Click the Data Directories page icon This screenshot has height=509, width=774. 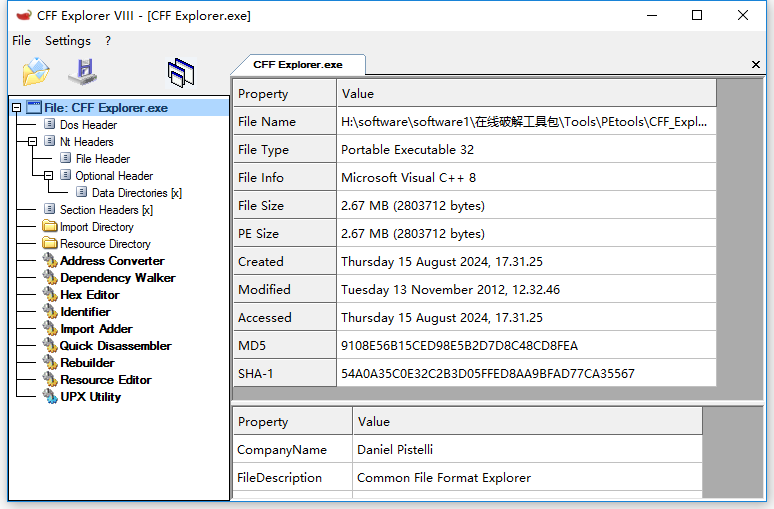81,192
